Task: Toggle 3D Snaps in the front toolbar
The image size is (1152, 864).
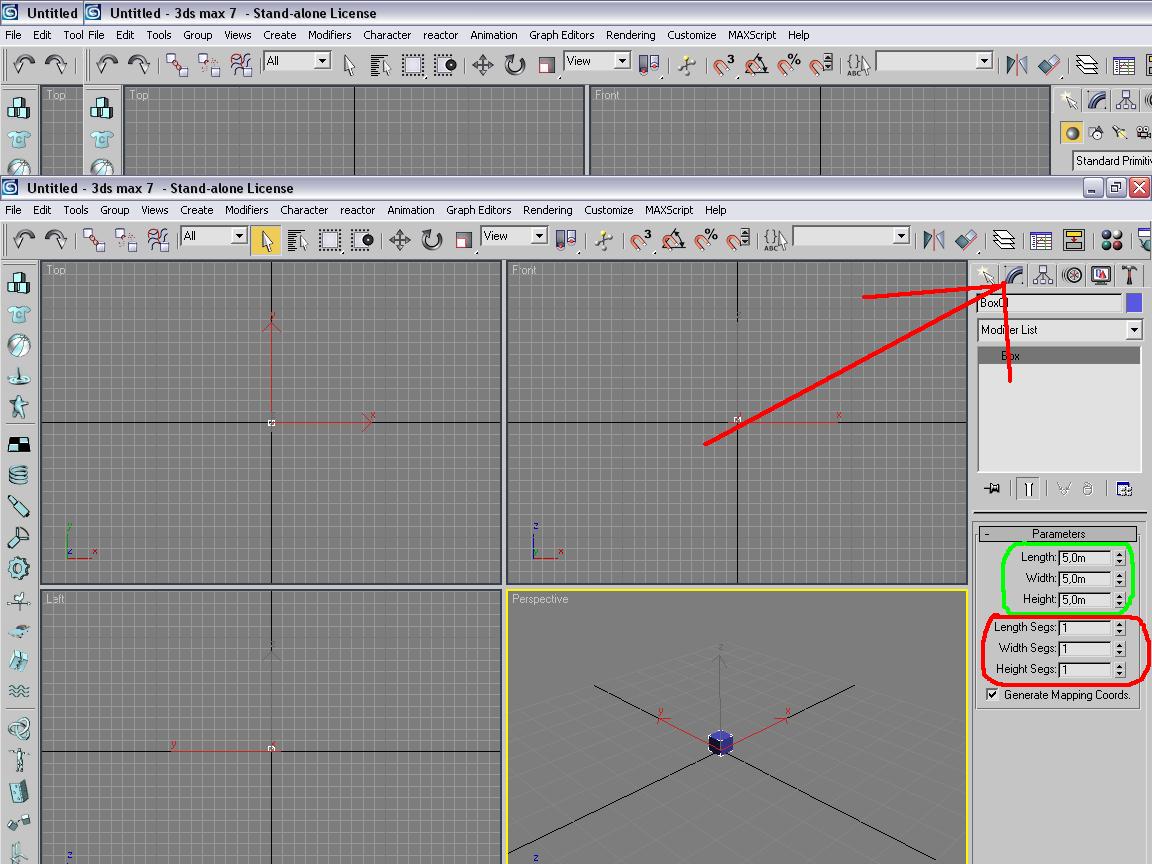Action: (641, 240)
